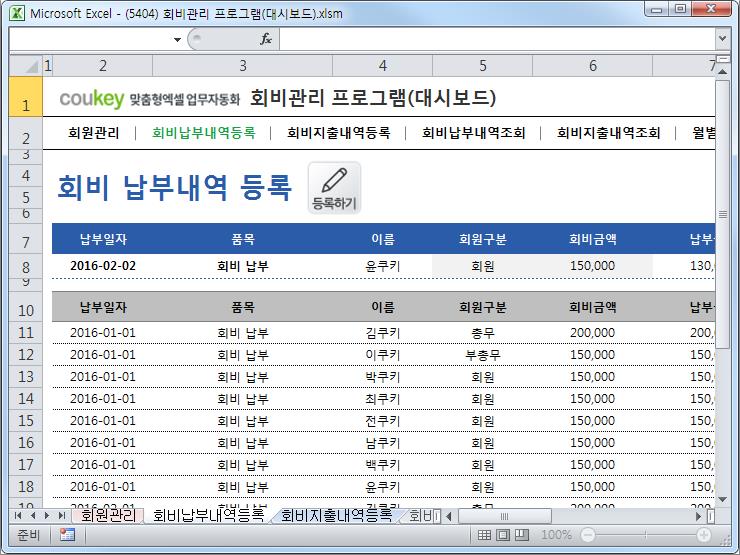
Task: Go to next sheet tab arrow
Action: (47, 515)
